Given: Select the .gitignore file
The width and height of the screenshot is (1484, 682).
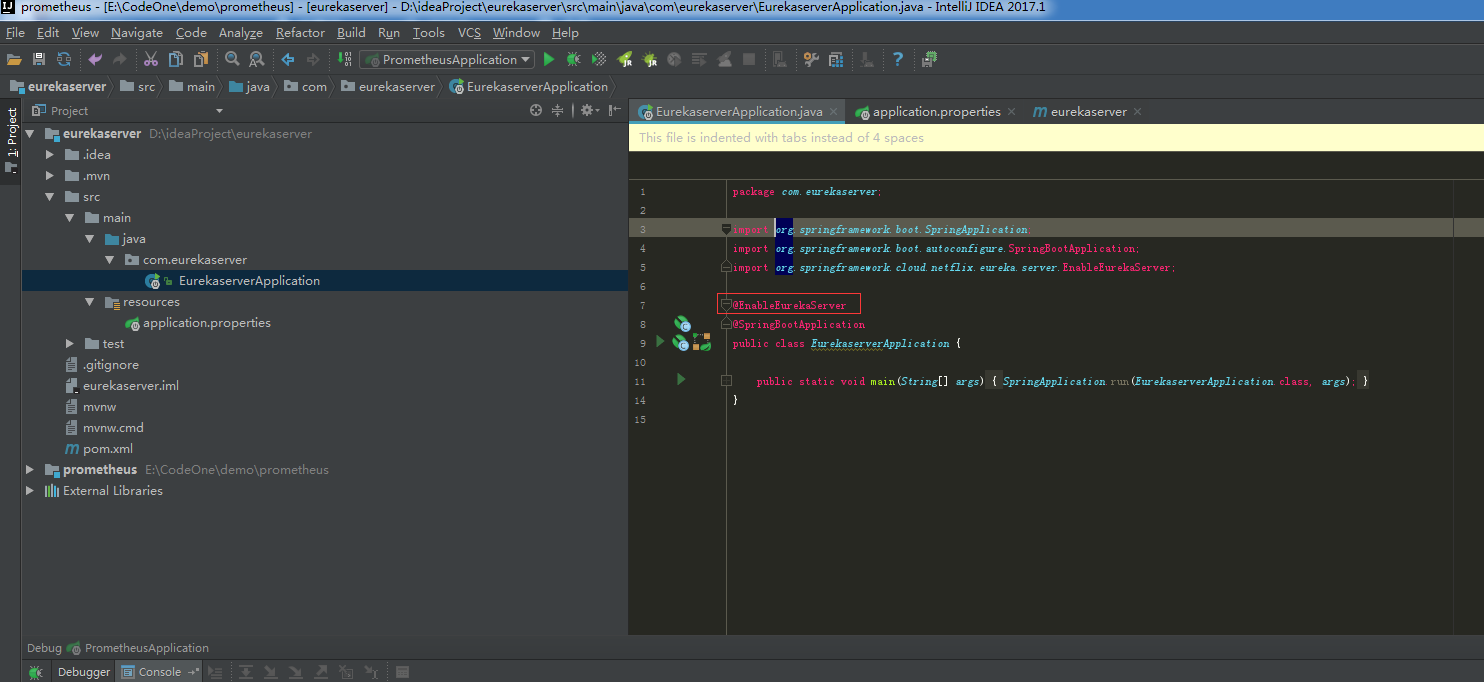Looking at the screenshot, I should tap(101, 364).
